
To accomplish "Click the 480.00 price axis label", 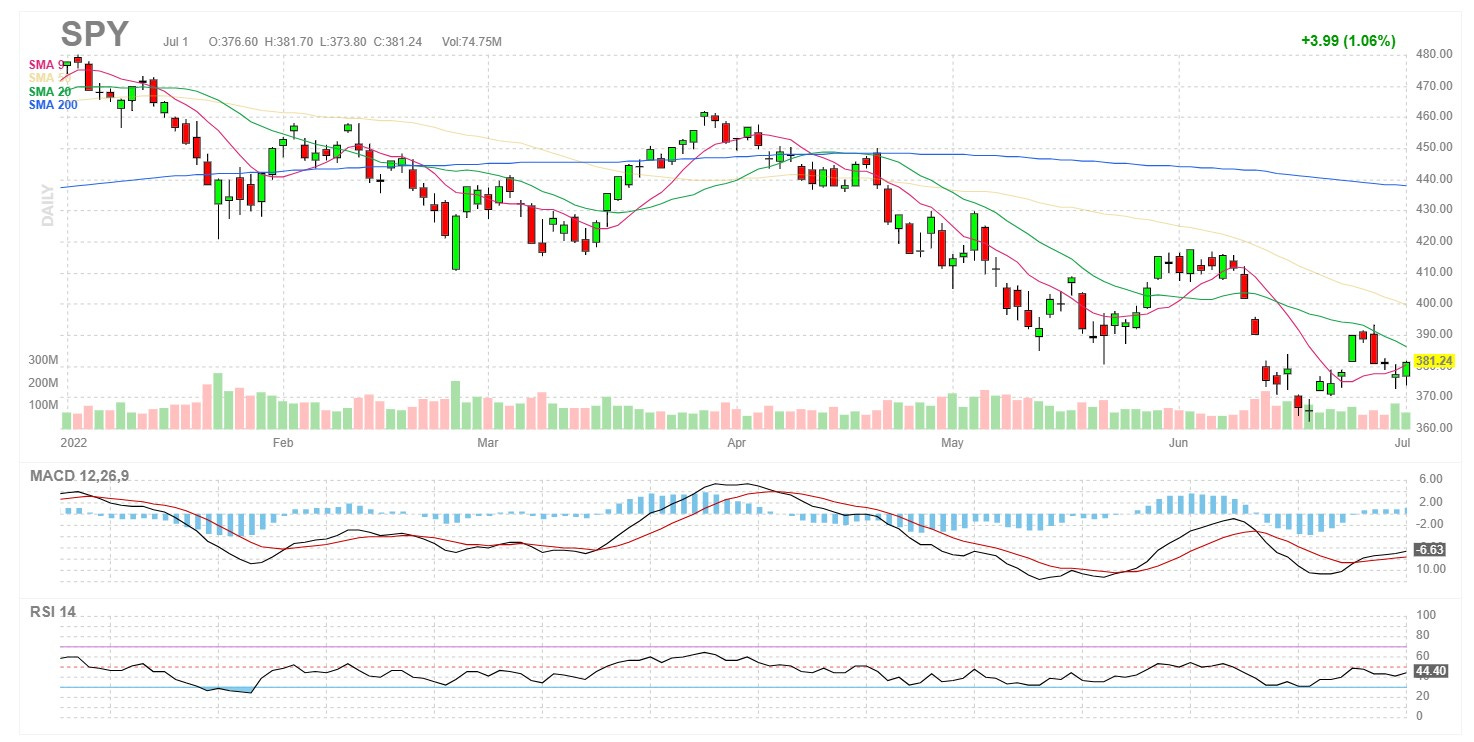I will [x=1435, y=55].
